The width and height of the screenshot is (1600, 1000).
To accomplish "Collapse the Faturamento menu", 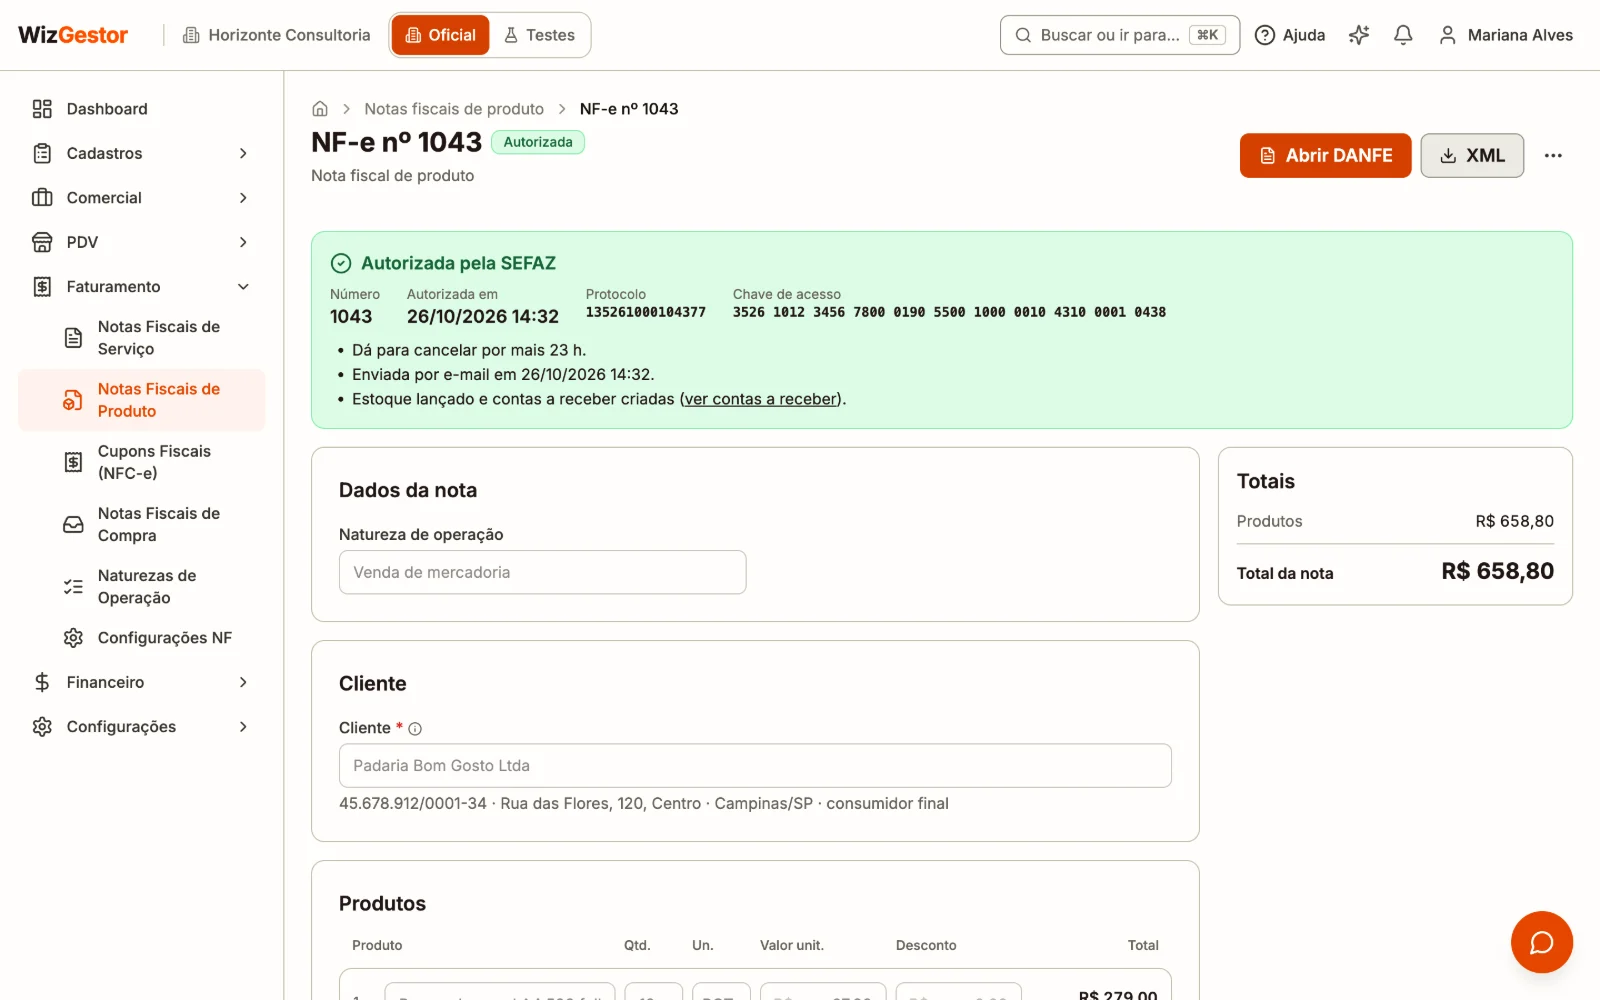I will (141, 287).
